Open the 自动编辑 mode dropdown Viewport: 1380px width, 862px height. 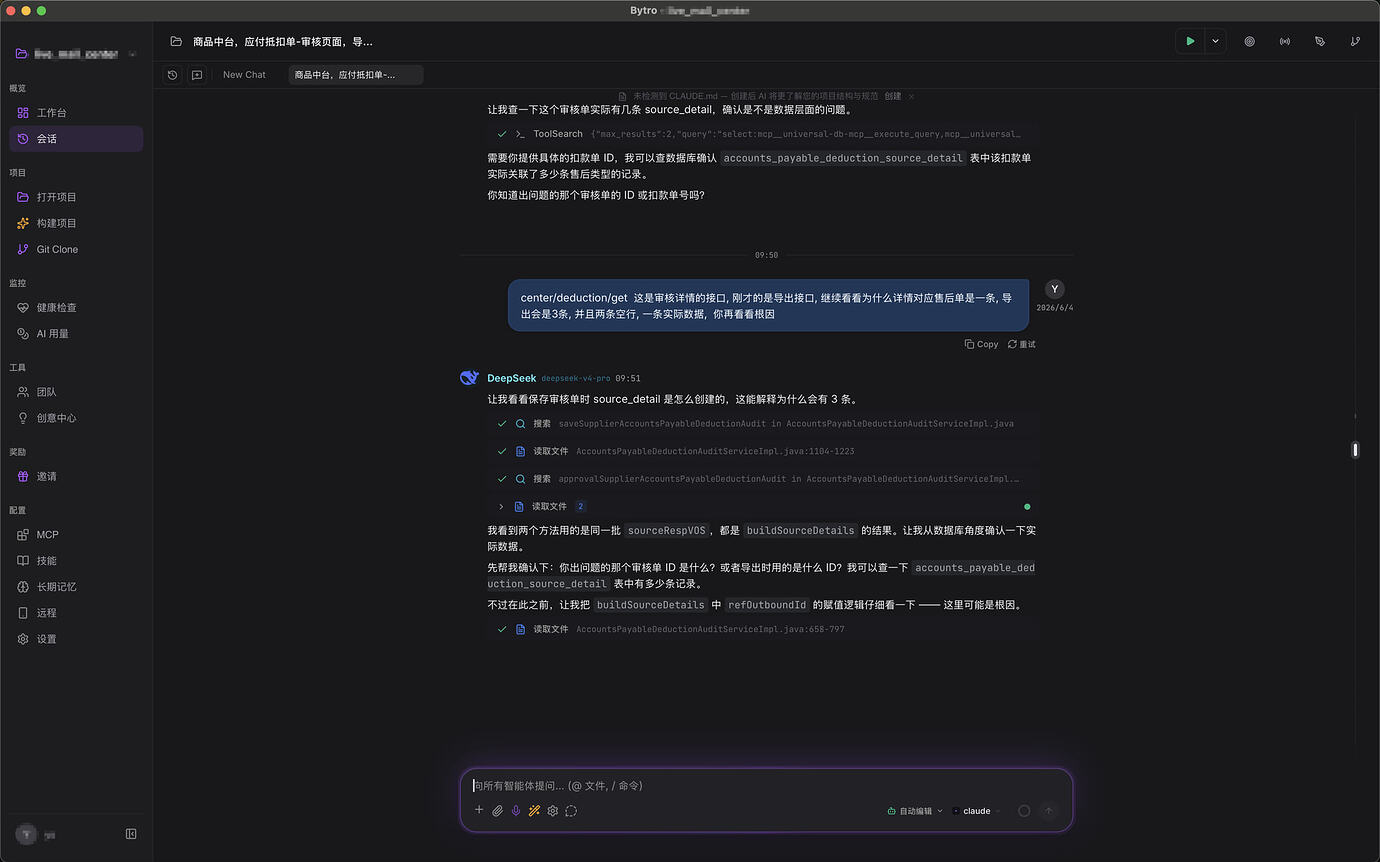(915, 811)
